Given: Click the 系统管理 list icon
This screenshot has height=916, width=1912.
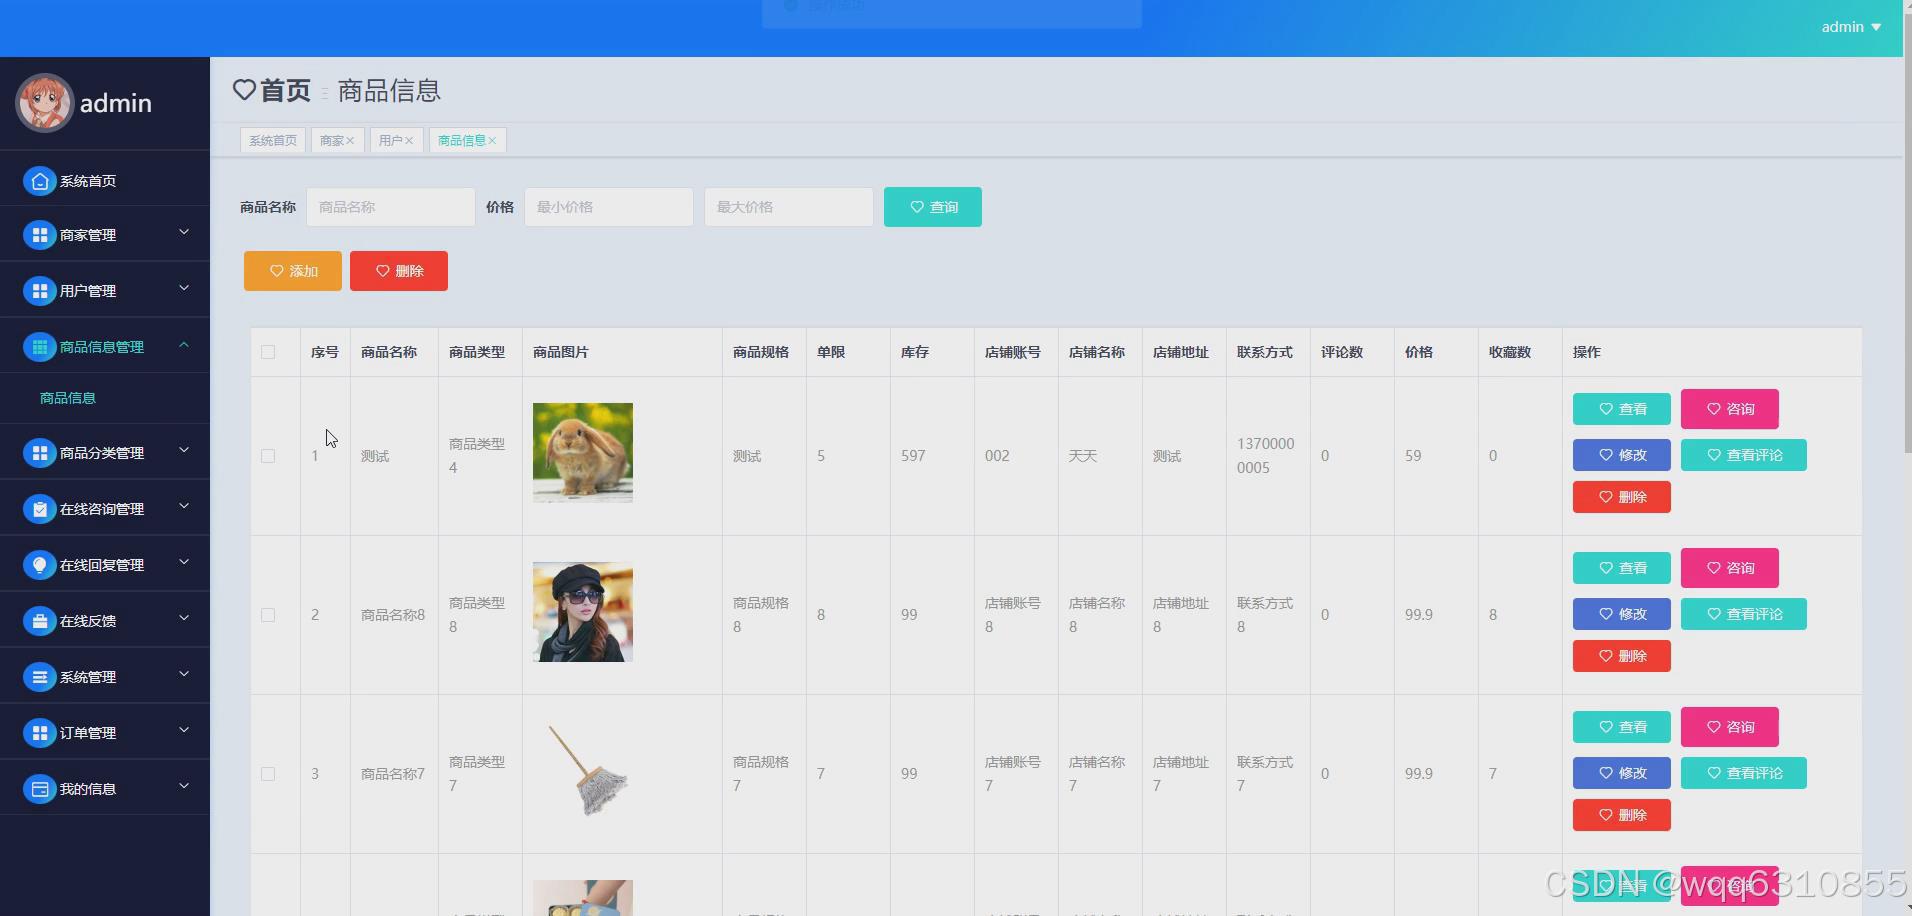Looking at the screenshot, I should click(40, 676).
